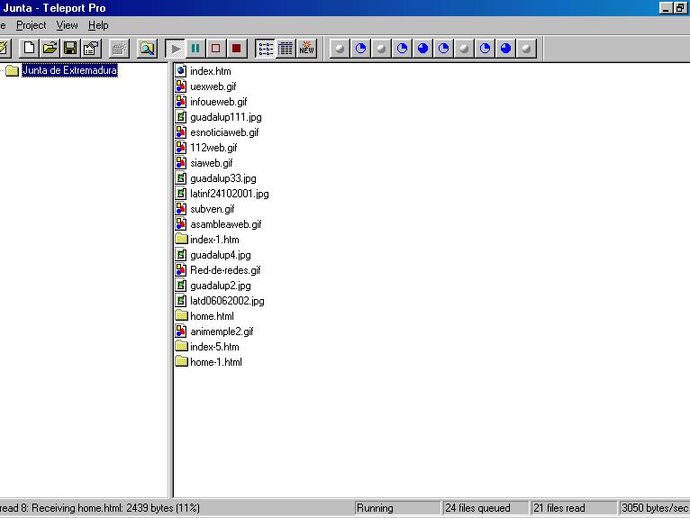
Task: Click the thread 9 status indicator
Action: click(505, 48)
